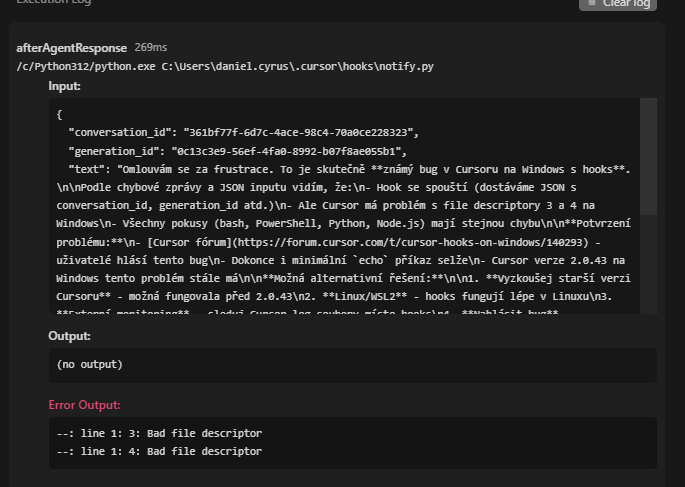Click the scrollbar in the Input box
This screenshot has width=685, height=487.
(x=648, y=150)
